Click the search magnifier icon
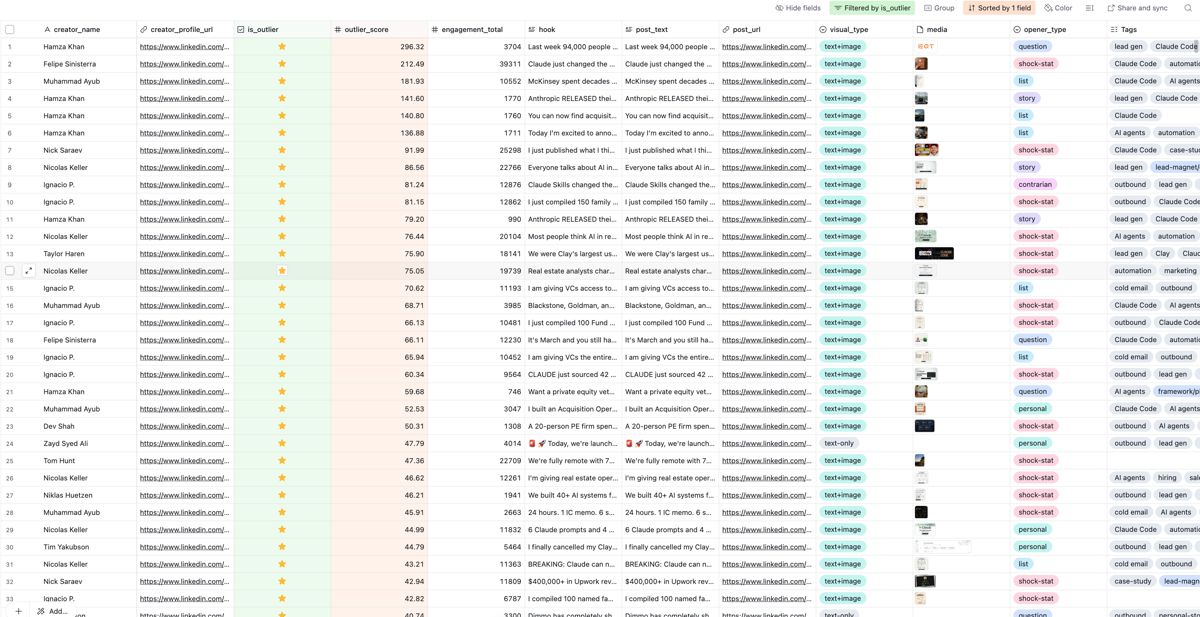Image resolution: width=1200 pixels, height=617 pixels. point(1188,8)
